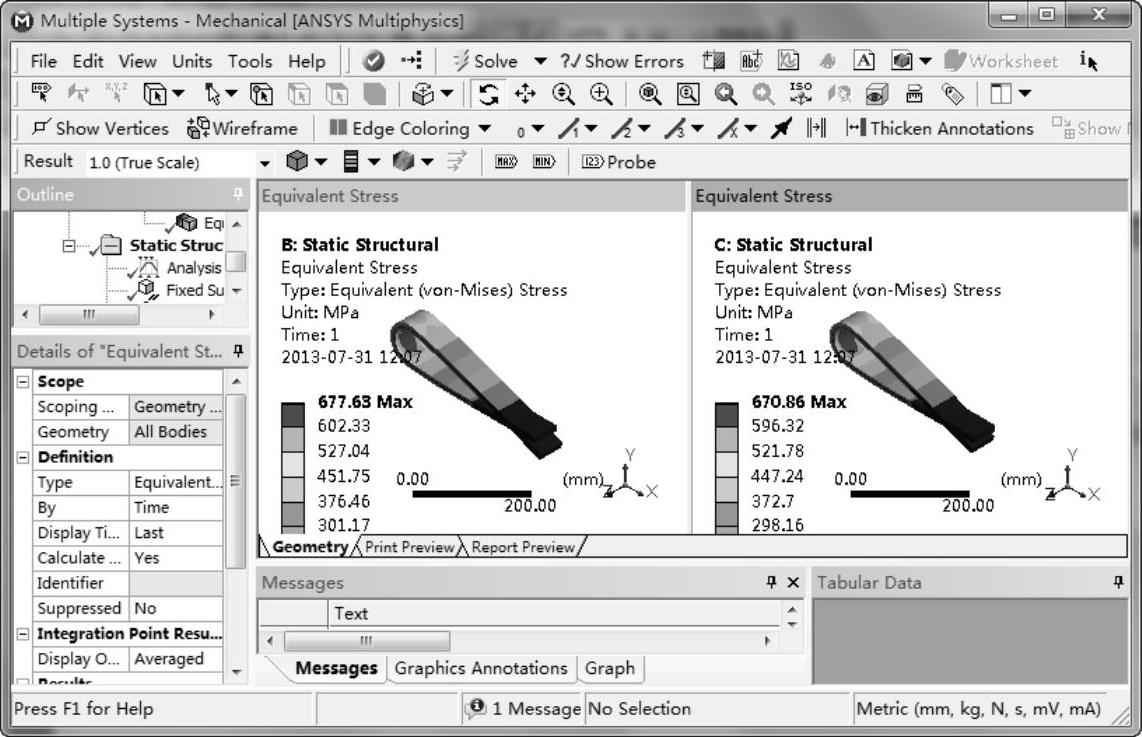Collapse the Definition section
This screenshot has width=1142, height=737.
tap(23, 457)
